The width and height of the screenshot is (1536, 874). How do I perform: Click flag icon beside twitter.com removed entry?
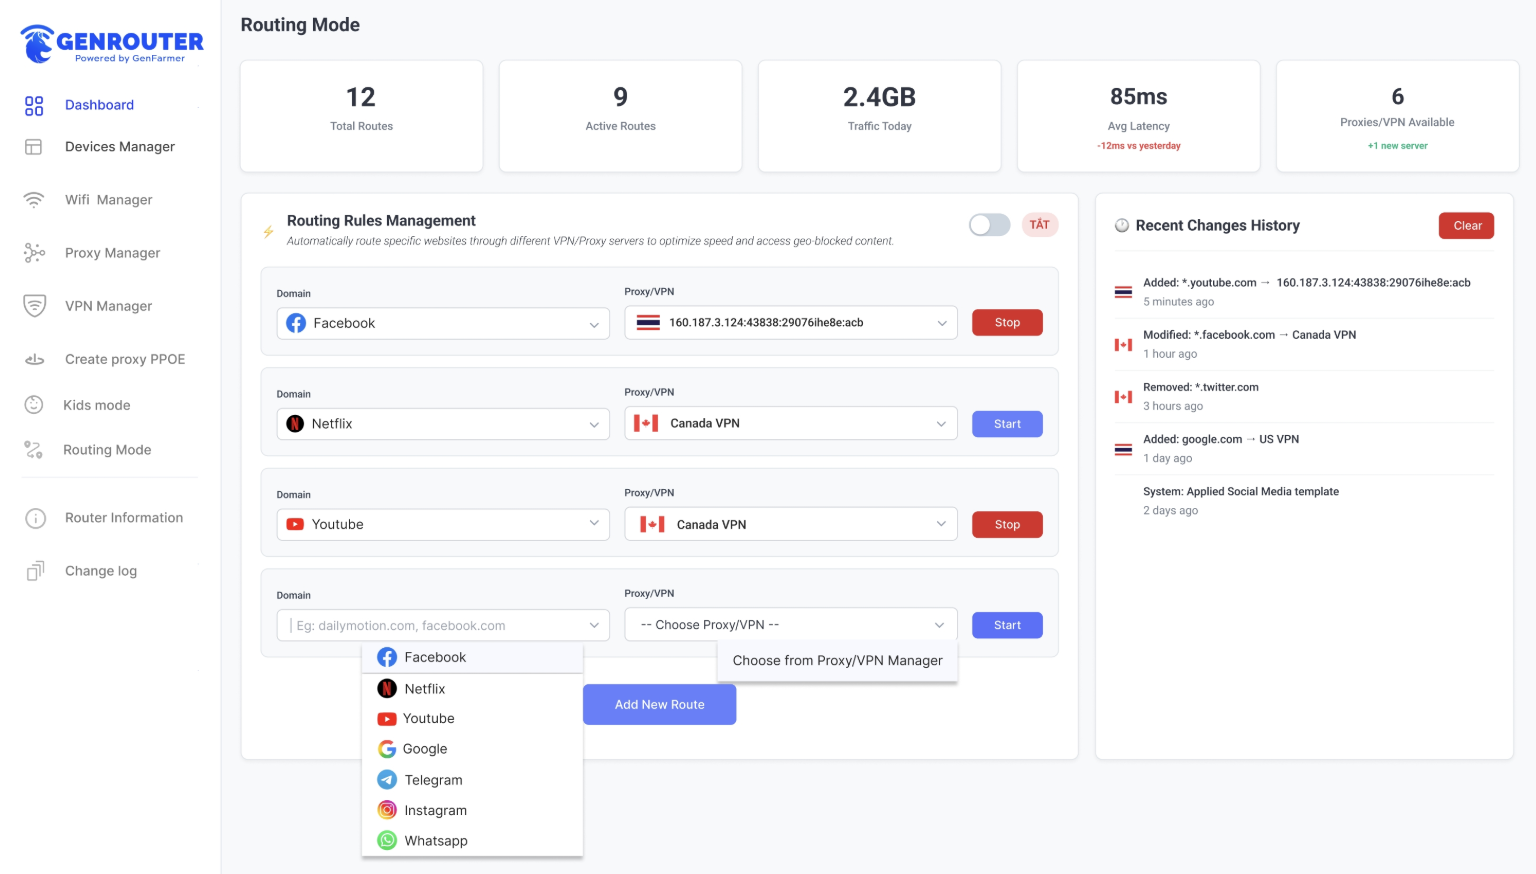(1124, 397)
